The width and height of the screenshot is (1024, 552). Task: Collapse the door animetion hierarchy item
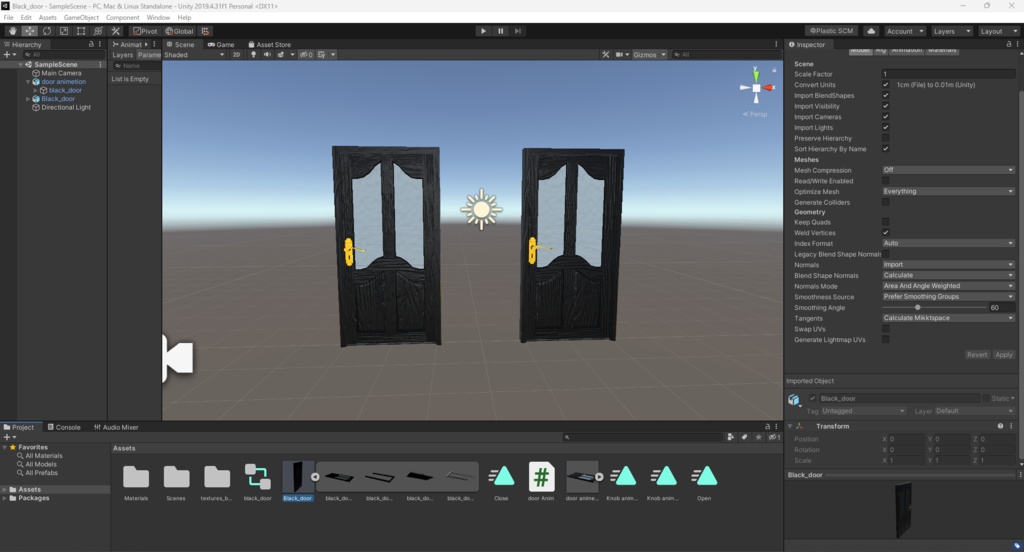28,82
